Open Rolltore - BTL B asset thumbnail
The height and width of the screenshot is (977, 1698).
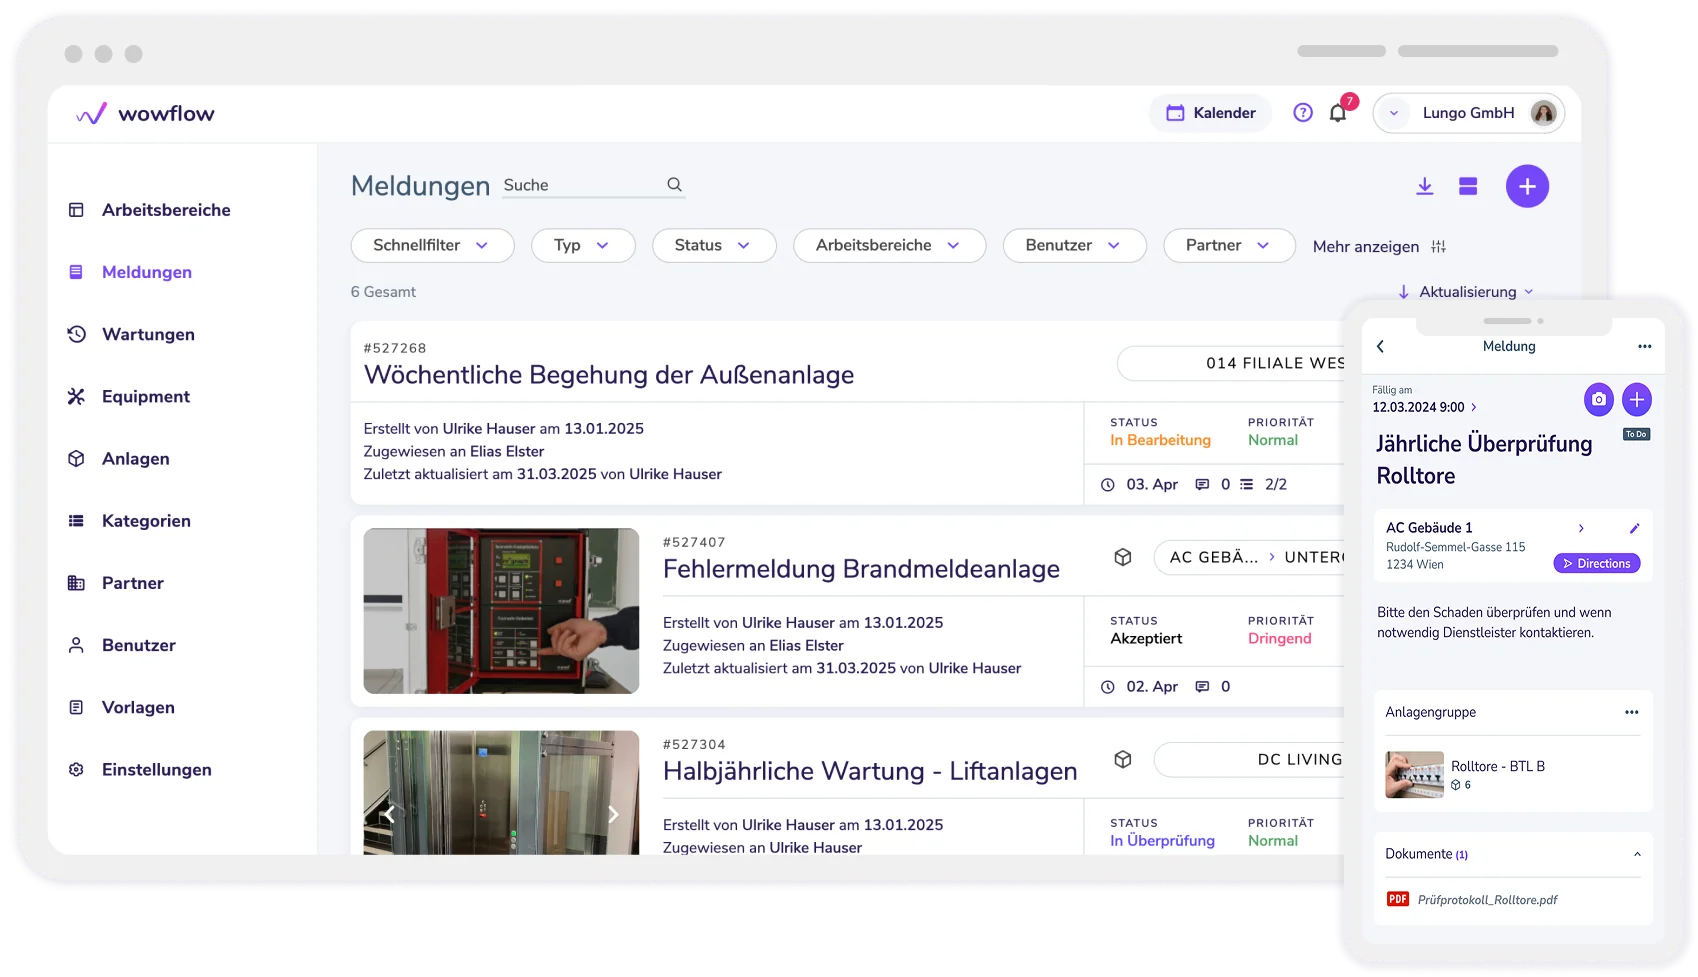click(x=1414, y=774)
